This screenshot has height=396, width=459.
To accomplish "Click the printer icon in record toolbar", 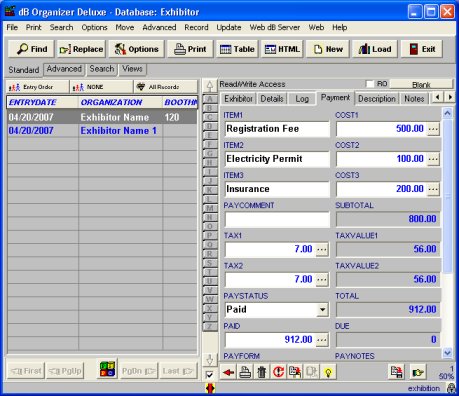I will click(x=245, y=372).
